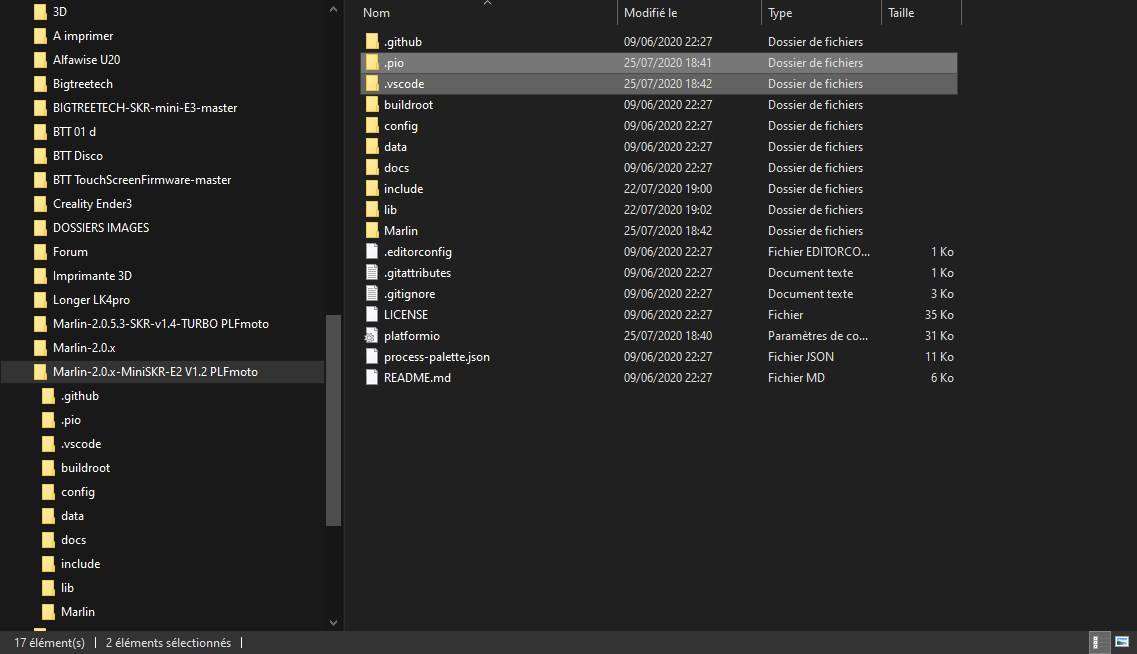
Task: Select data subfolder in navigation tree
Action: tap(73, 516)
